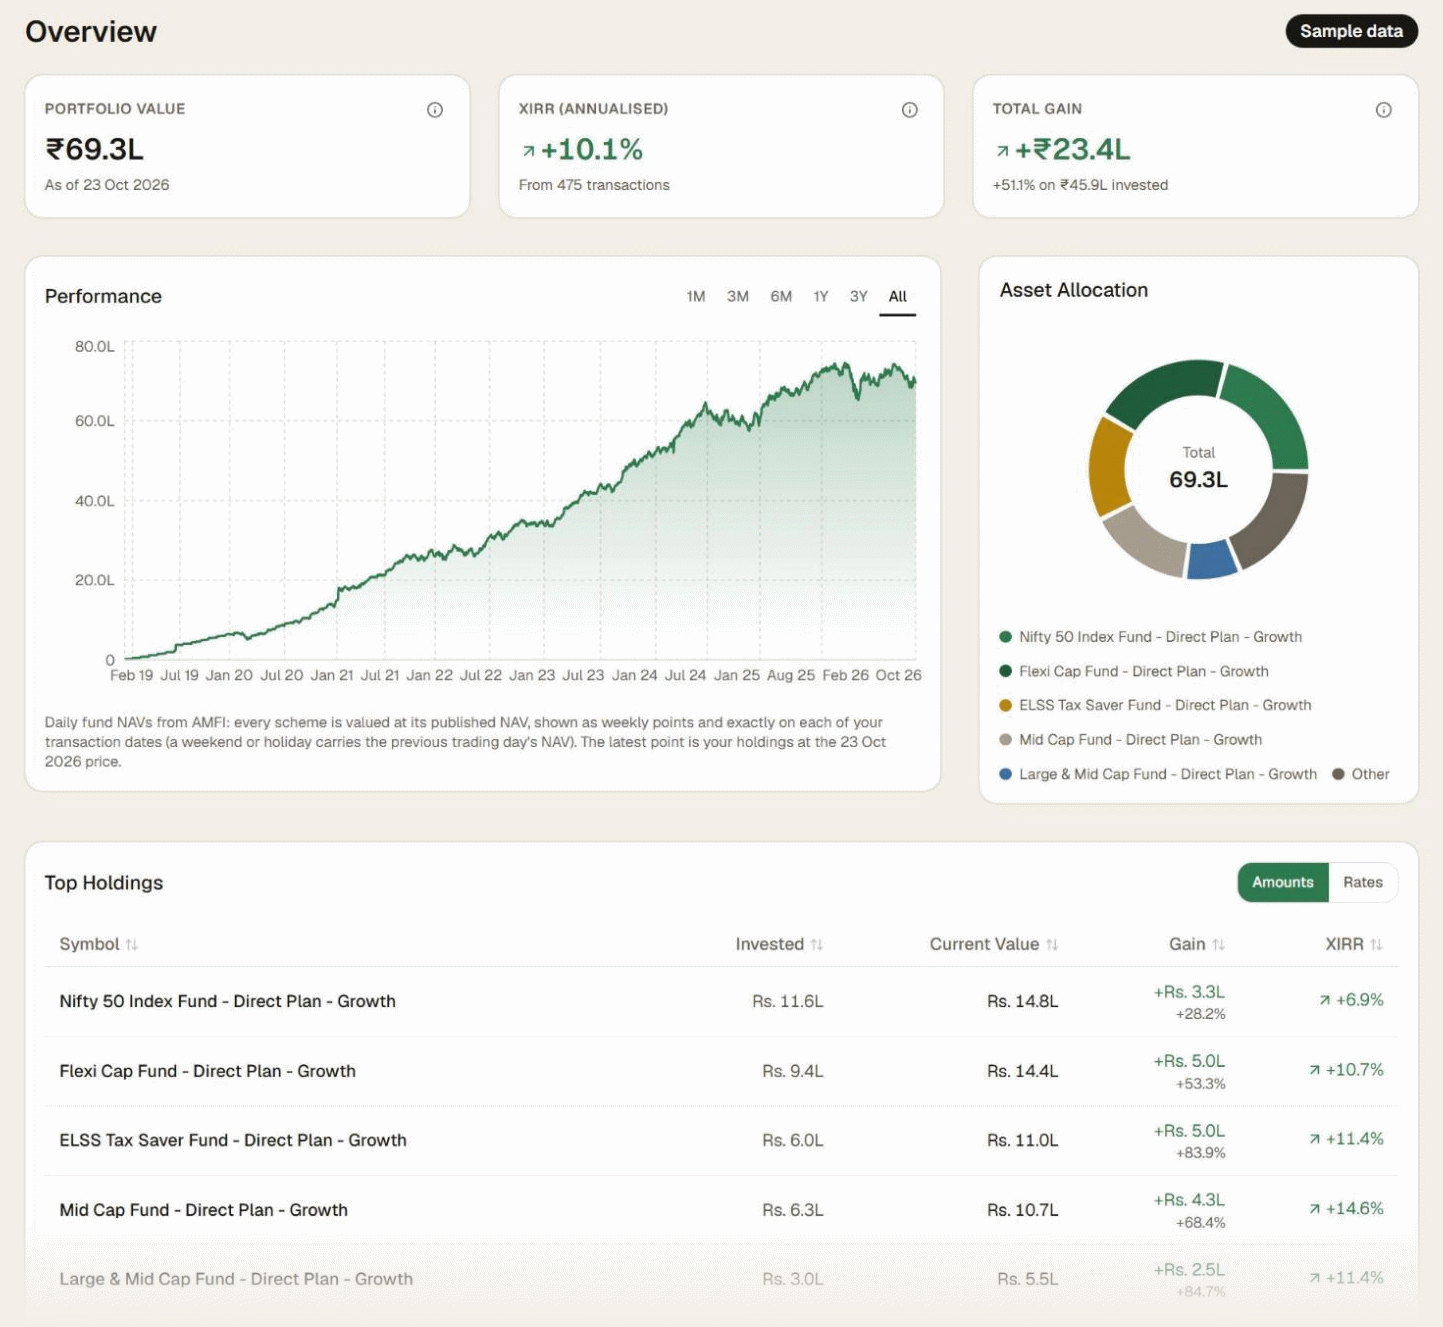Click the +₹23.4L total gain value
The height and width of the screenshot is (1327, 1443).
point(1072,149)
